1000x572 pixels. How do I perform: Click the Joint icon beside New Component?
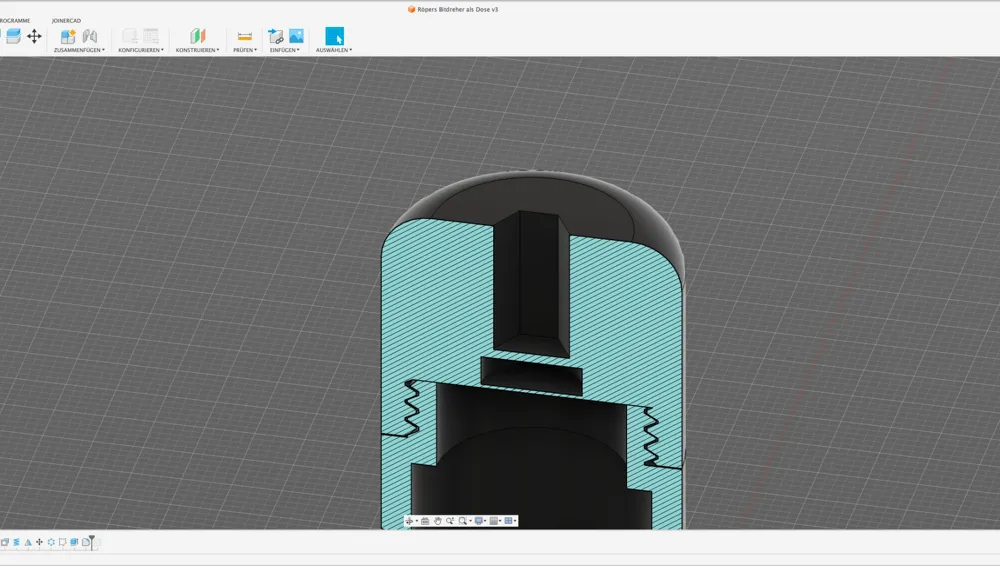click(90, 36)
